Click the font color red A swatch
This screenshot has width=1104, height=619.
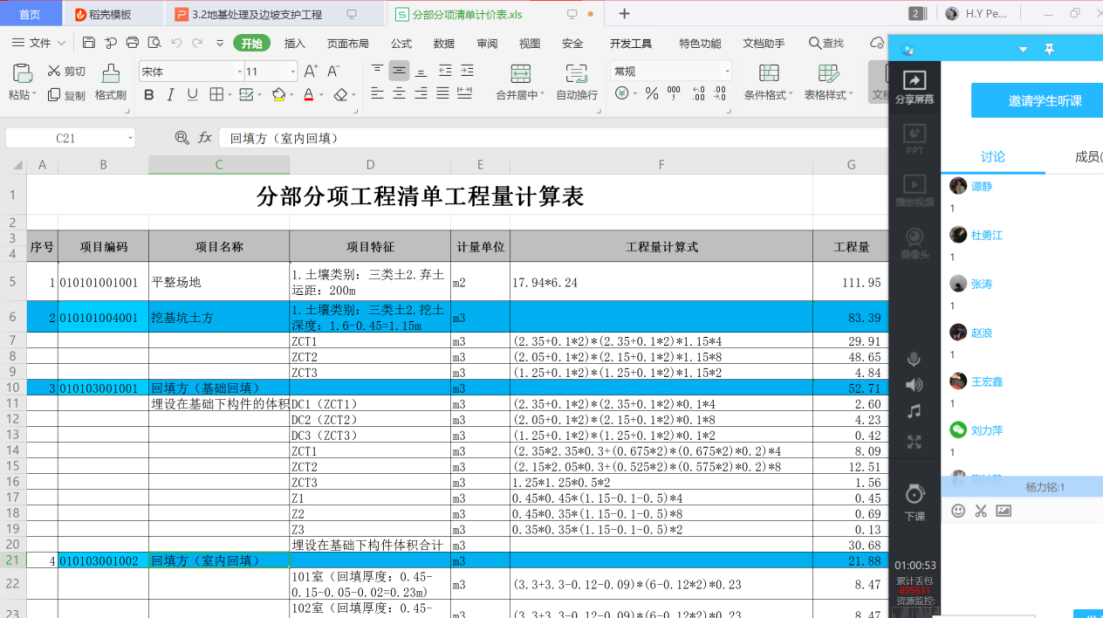tap(307, 95)
